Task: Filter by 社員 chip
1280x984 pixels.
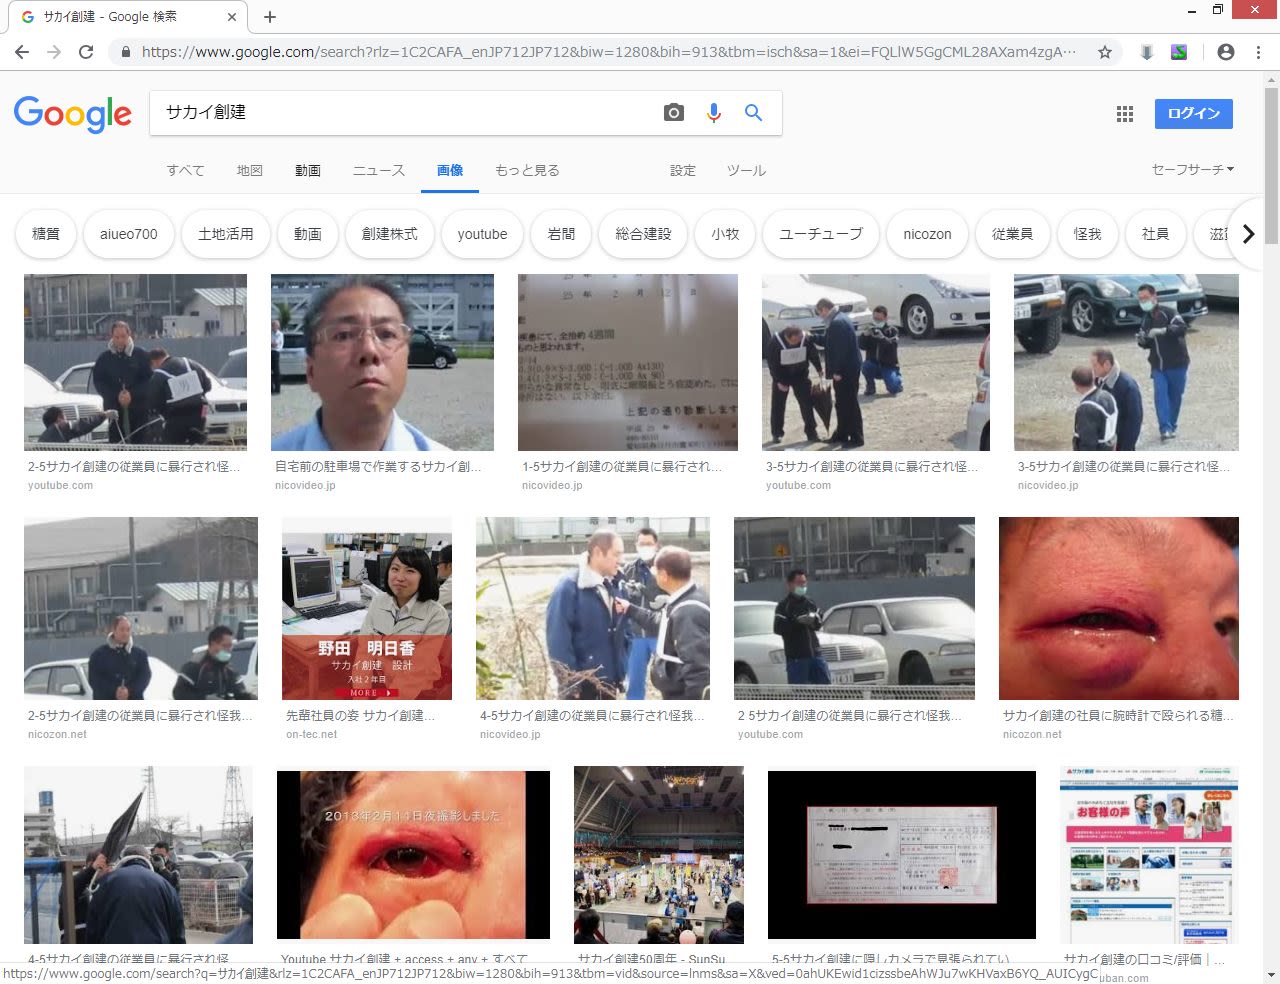Action: 1155,234
